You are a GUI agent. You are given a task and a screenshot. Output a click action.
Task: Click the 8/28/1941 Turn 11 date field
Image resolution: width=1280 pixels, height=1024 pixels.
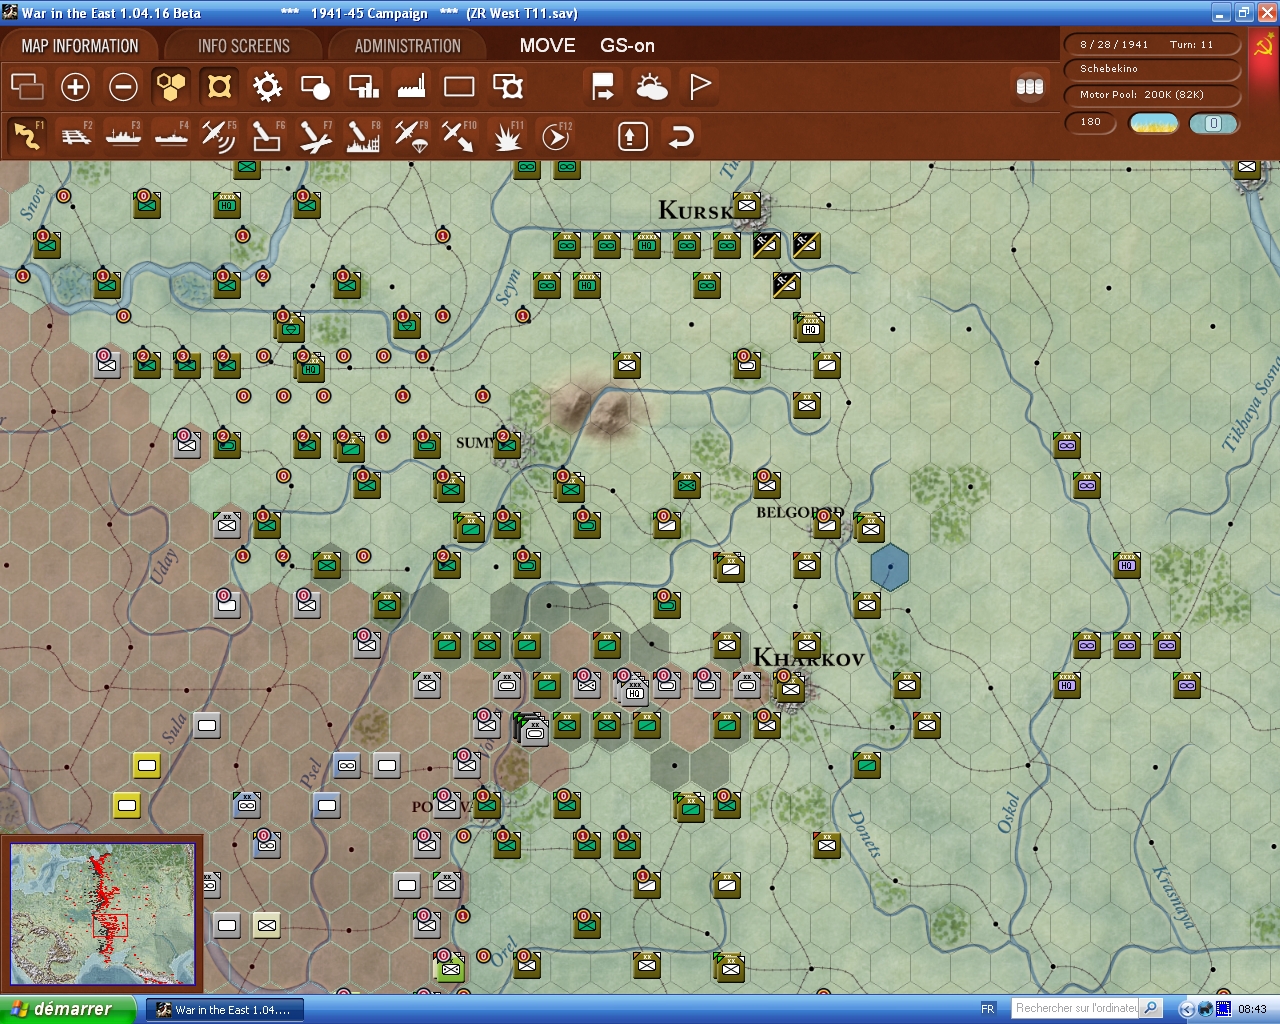(x=1152, y=44)
